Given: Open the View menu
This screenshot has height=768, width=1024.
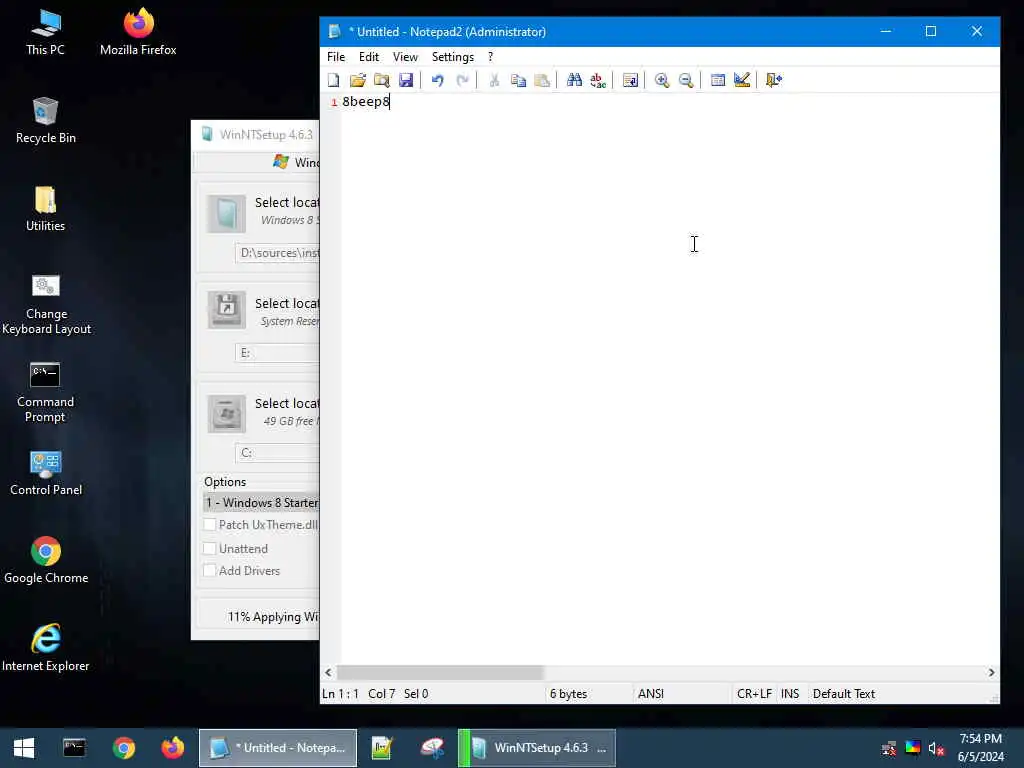Looking at the screenshot, I should [x=405, y=57].
